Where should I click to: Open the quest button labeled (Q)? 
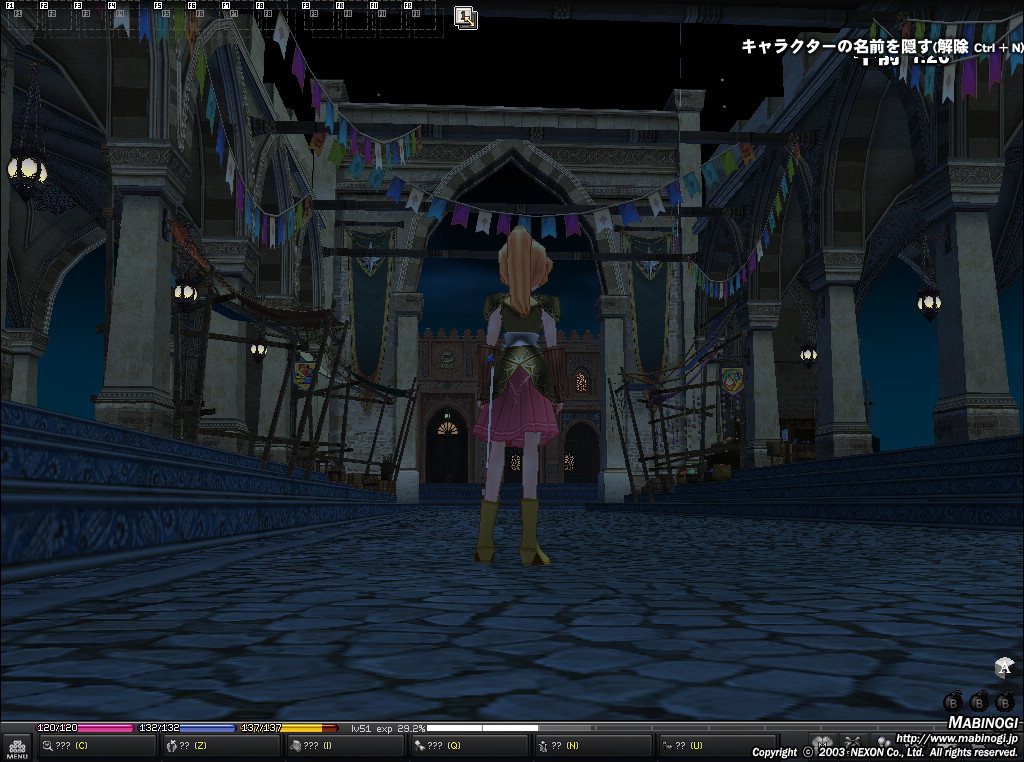468,745
